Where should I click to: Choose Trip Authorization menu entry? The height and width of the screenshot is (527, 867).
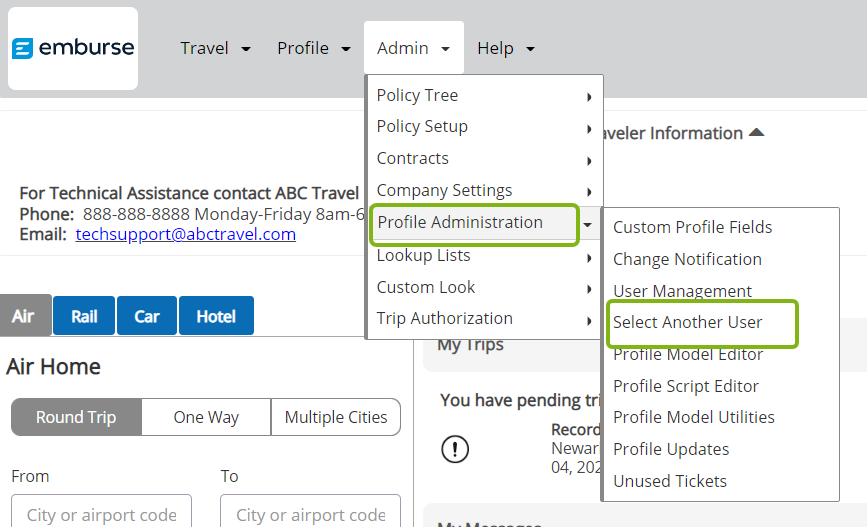[x=445, y=319]
